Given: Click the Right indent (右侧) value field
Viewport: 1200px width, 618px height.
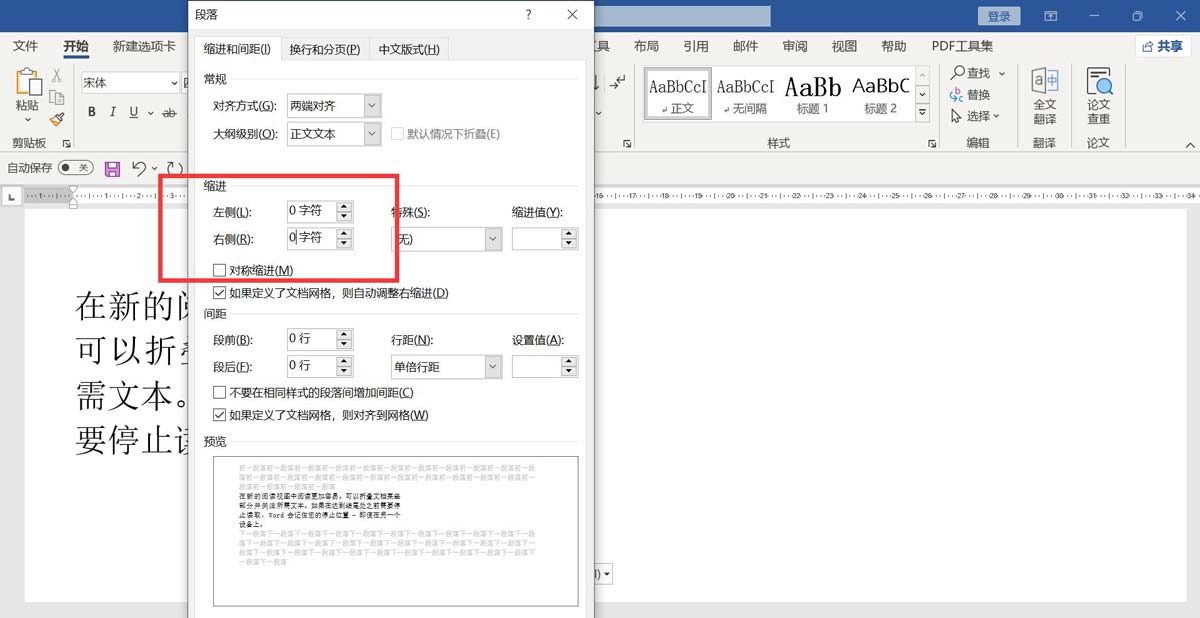Looking at the screenshot, I should tap(311, 238).
